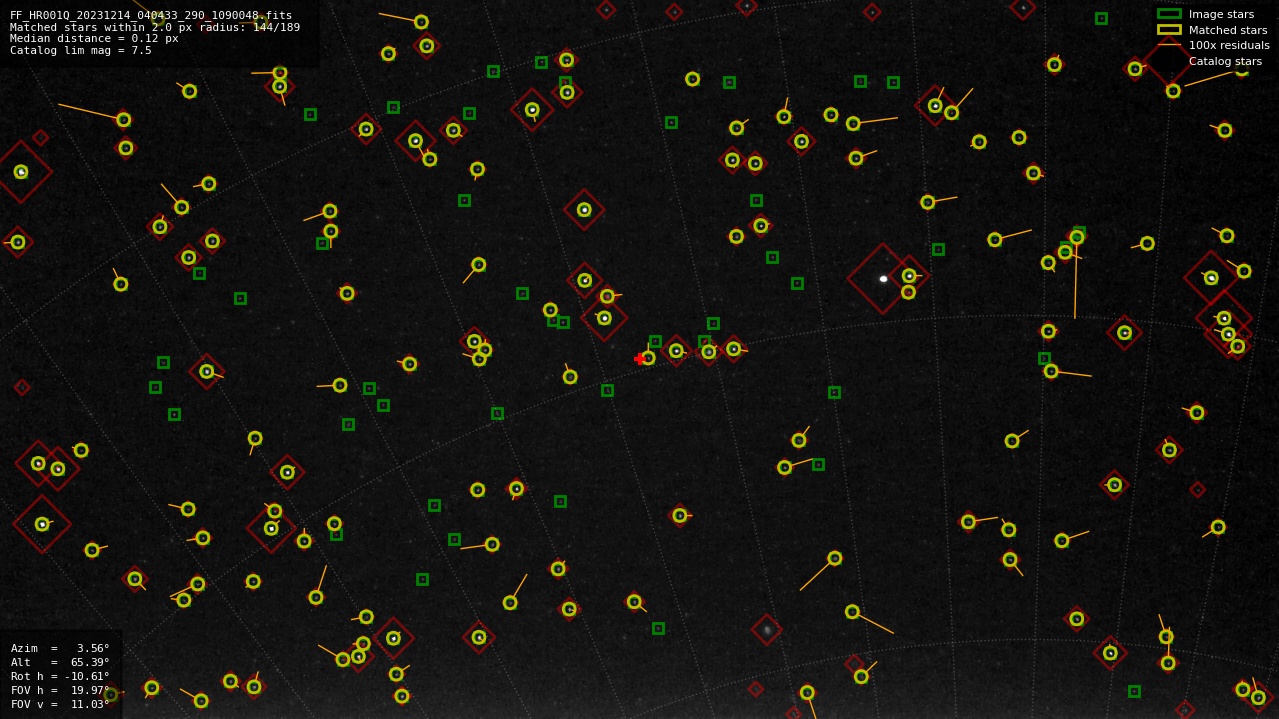Click the 'Catalog stars' legend label
The height and width of the screenshot is (719, 1279).
pyautogui.click(x=1225, y=61)
